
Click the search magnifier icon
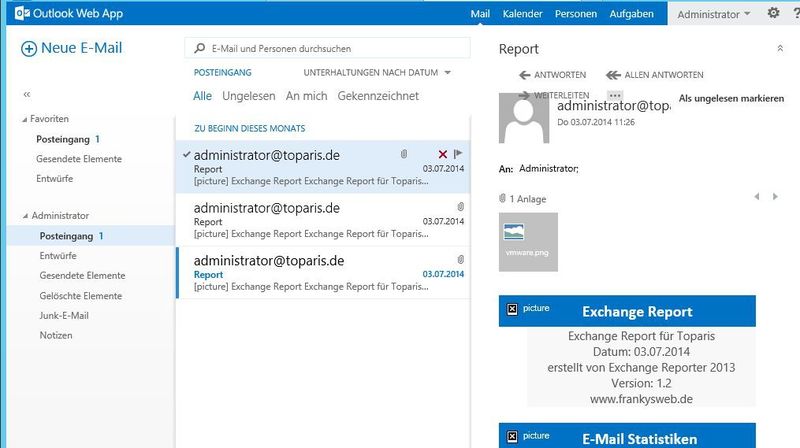pyautogui.click(x=199, y=48)
